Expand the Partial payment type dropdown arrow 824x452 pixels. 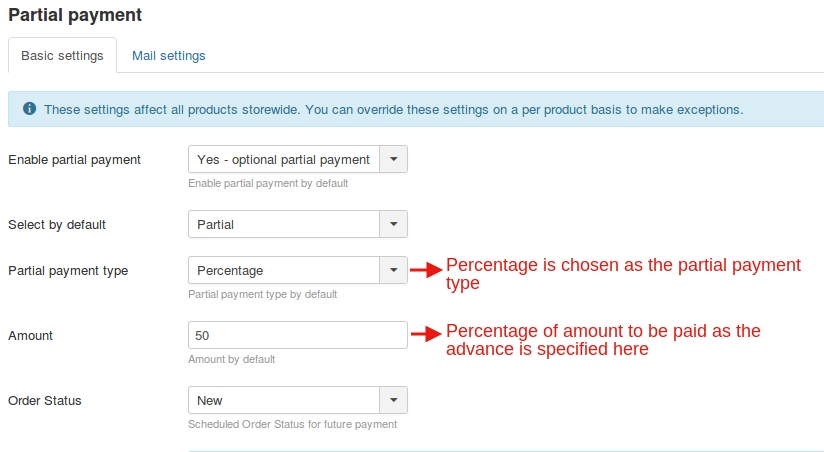393,270
